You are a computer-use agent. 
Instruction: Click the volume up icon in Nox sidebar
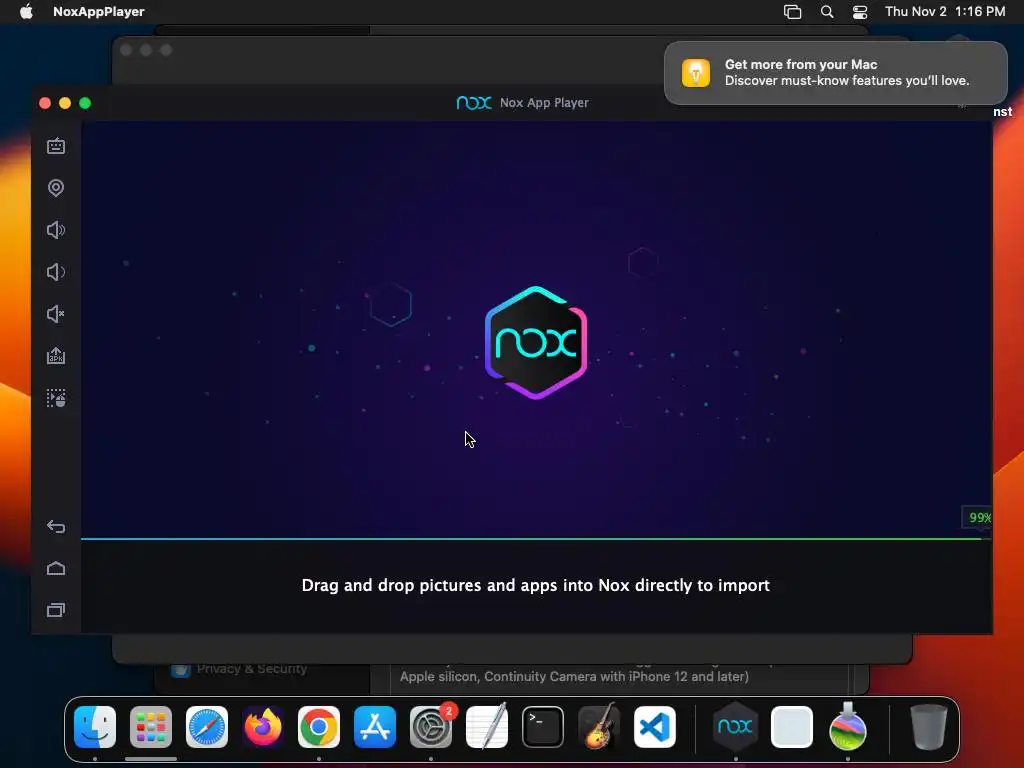[x=56, y=230]
